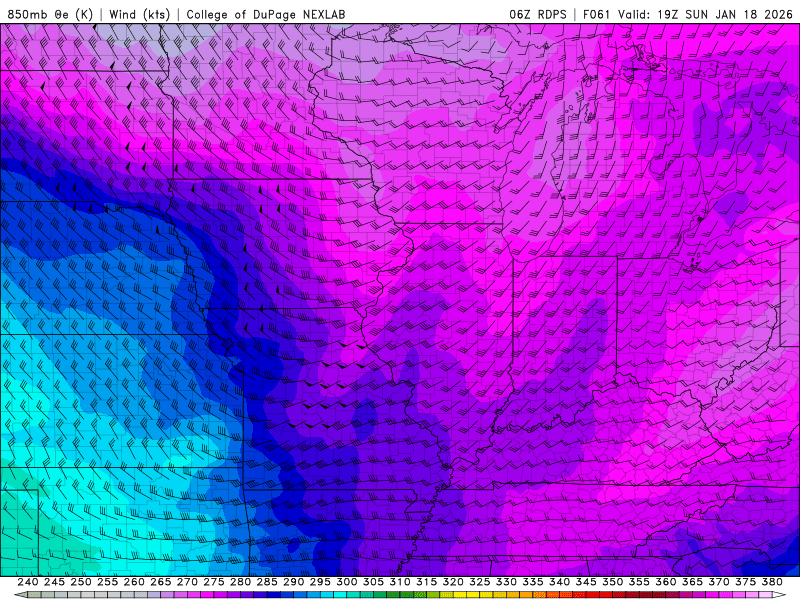
Task: Click the 370 scale label
Action: click(x=718, y=582)
